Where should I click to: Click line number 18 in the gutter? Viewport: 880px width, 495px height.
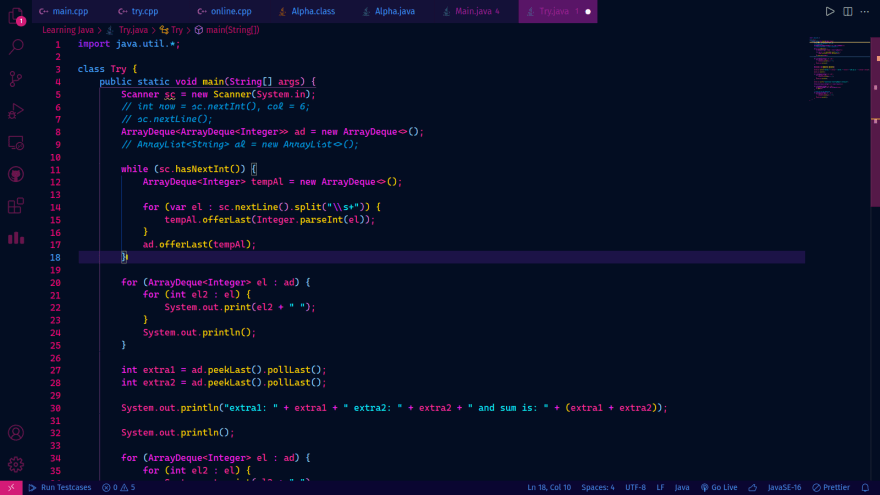[x=55, y=258]
